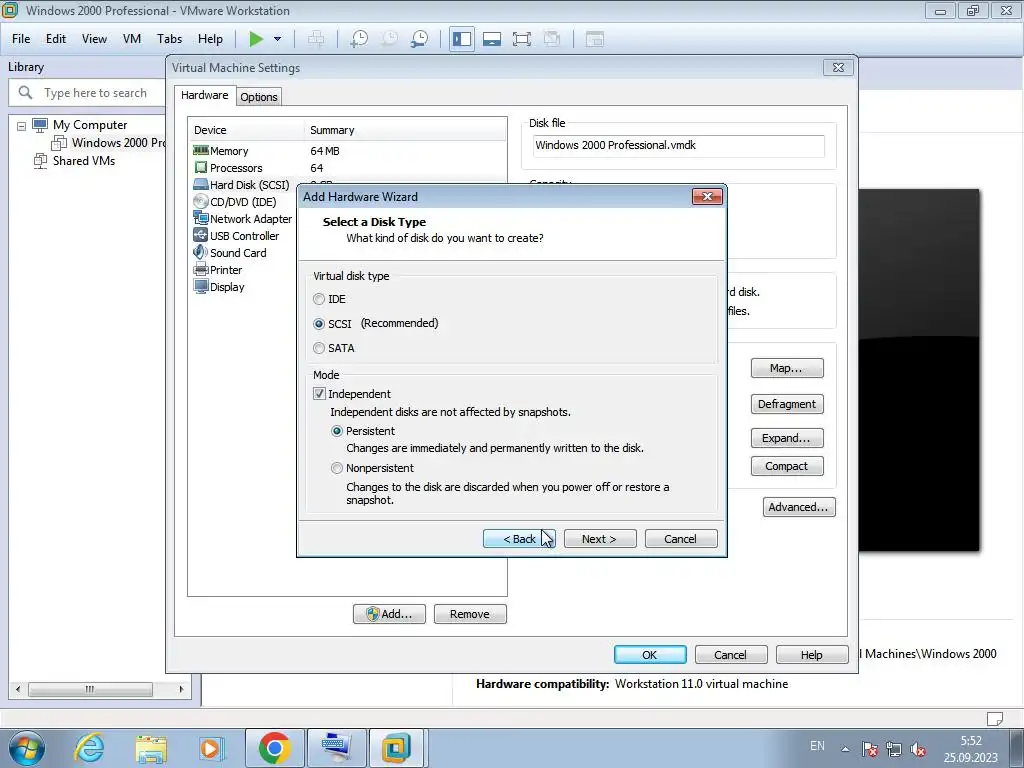Open the Tabs menu

[x=169, y=39]
